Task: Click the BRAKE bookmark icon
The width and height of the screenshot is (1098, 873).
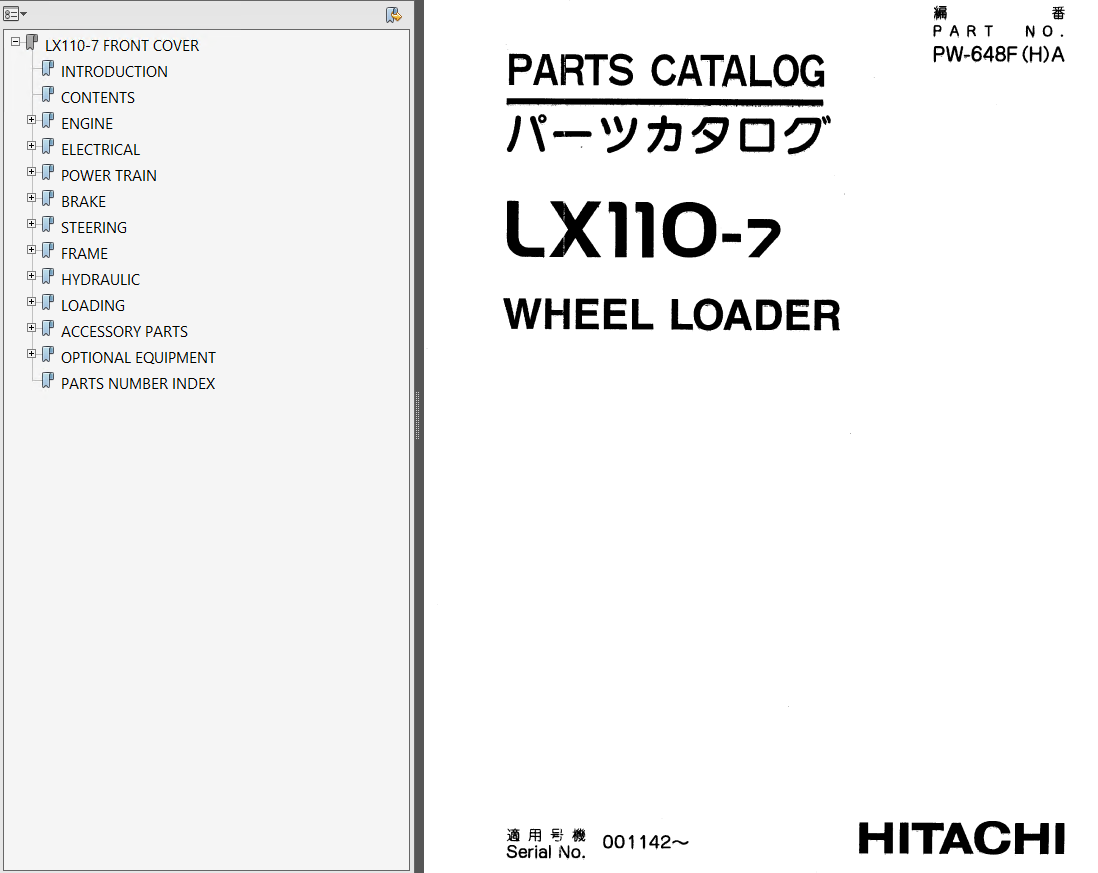Action: click(x=48, y=198)
